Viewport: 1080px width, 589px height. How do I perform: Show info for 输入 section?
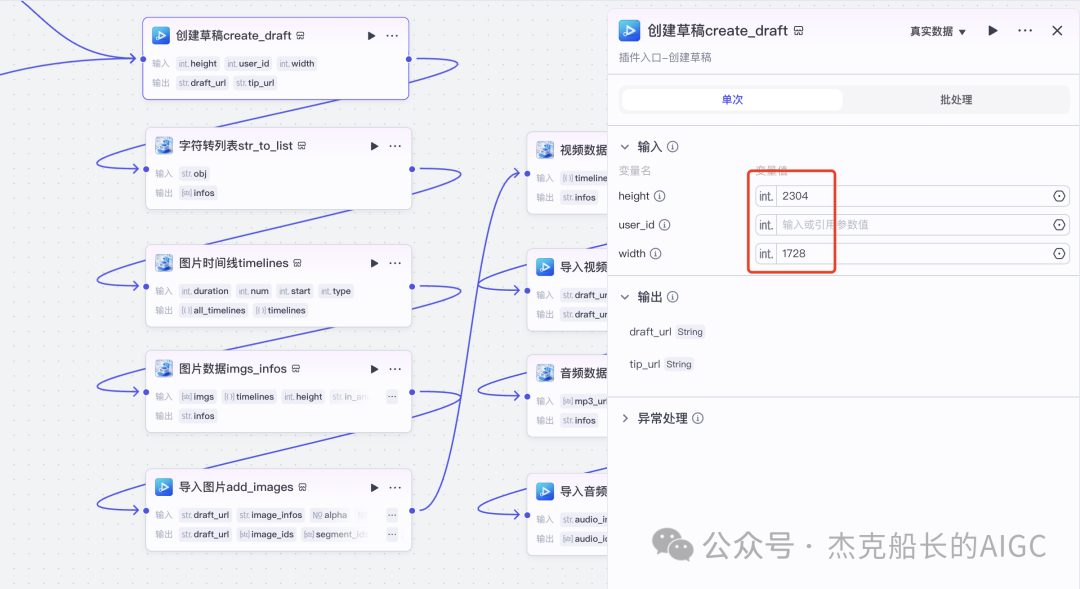coord(673,147)
